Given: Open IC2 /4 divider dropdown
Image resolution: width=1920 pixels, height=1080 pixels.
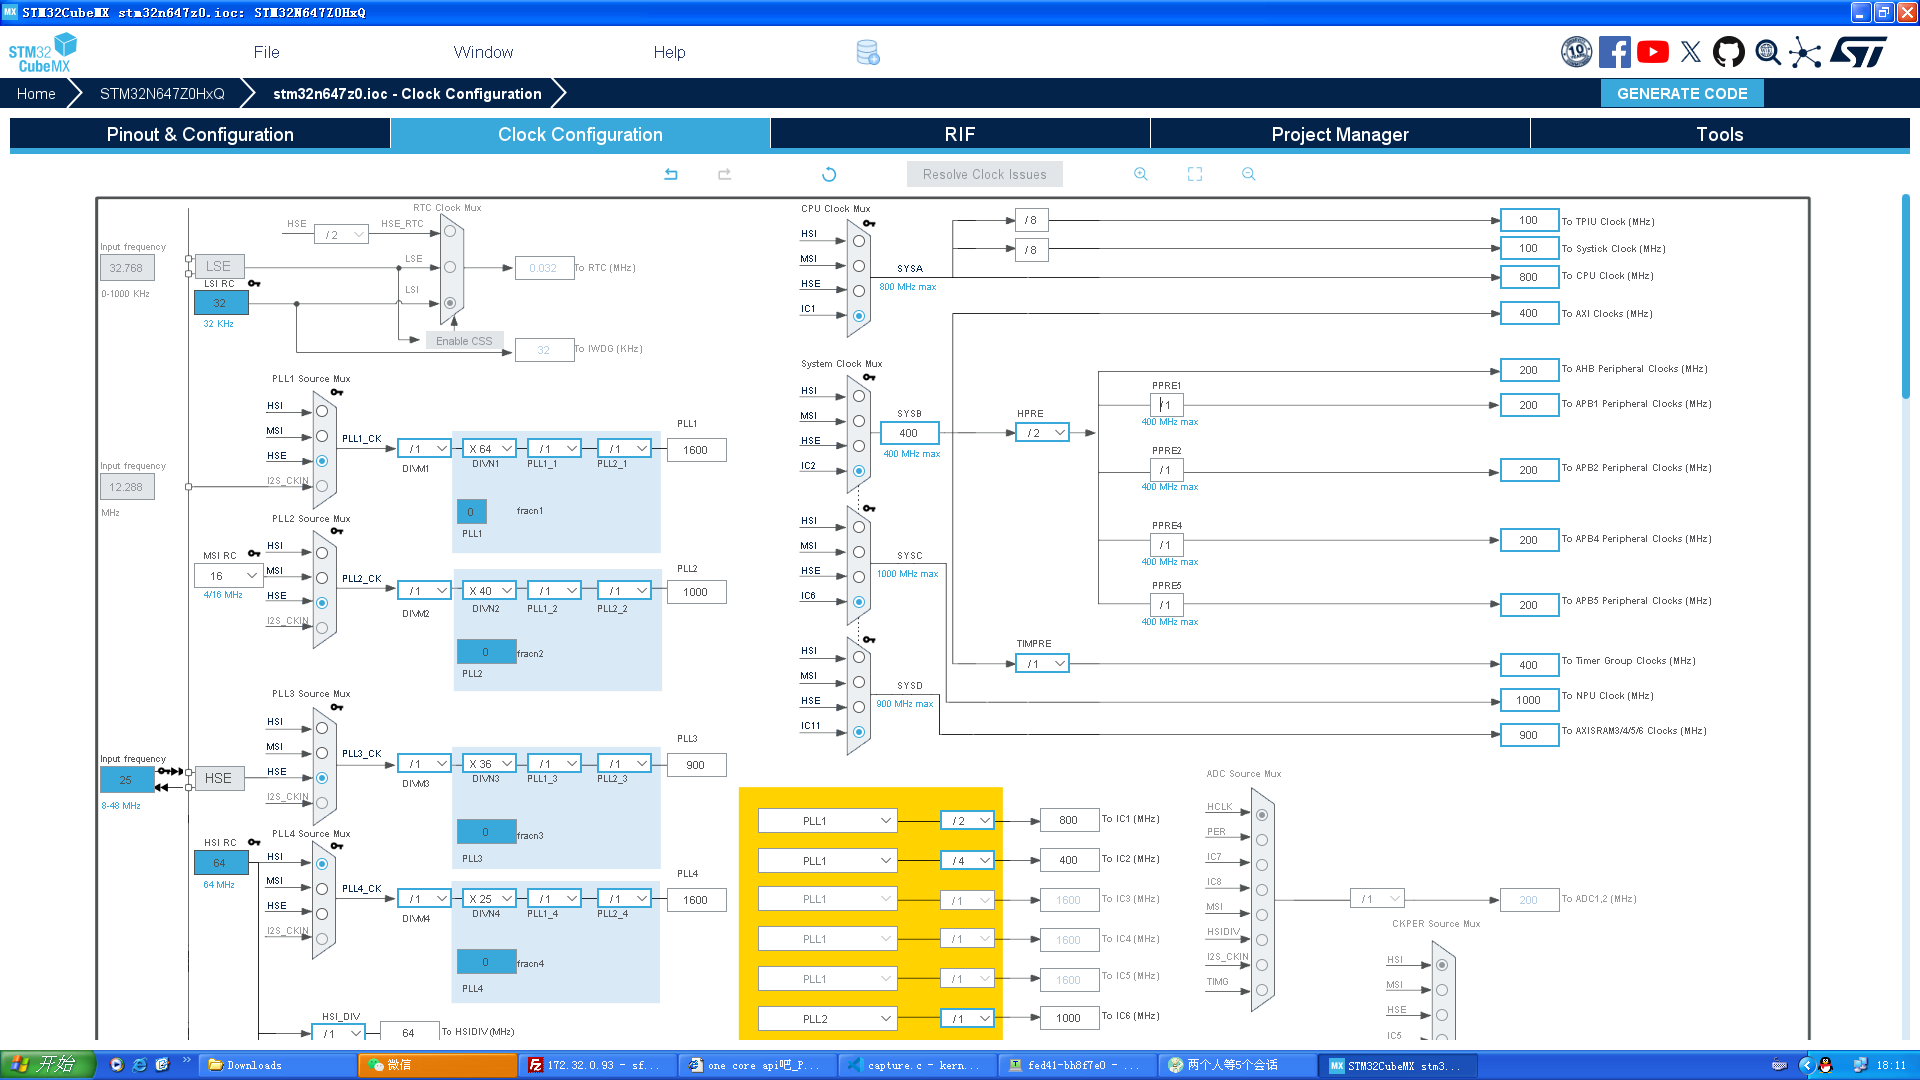Looking at the screenshot, I should coord(967,860).
